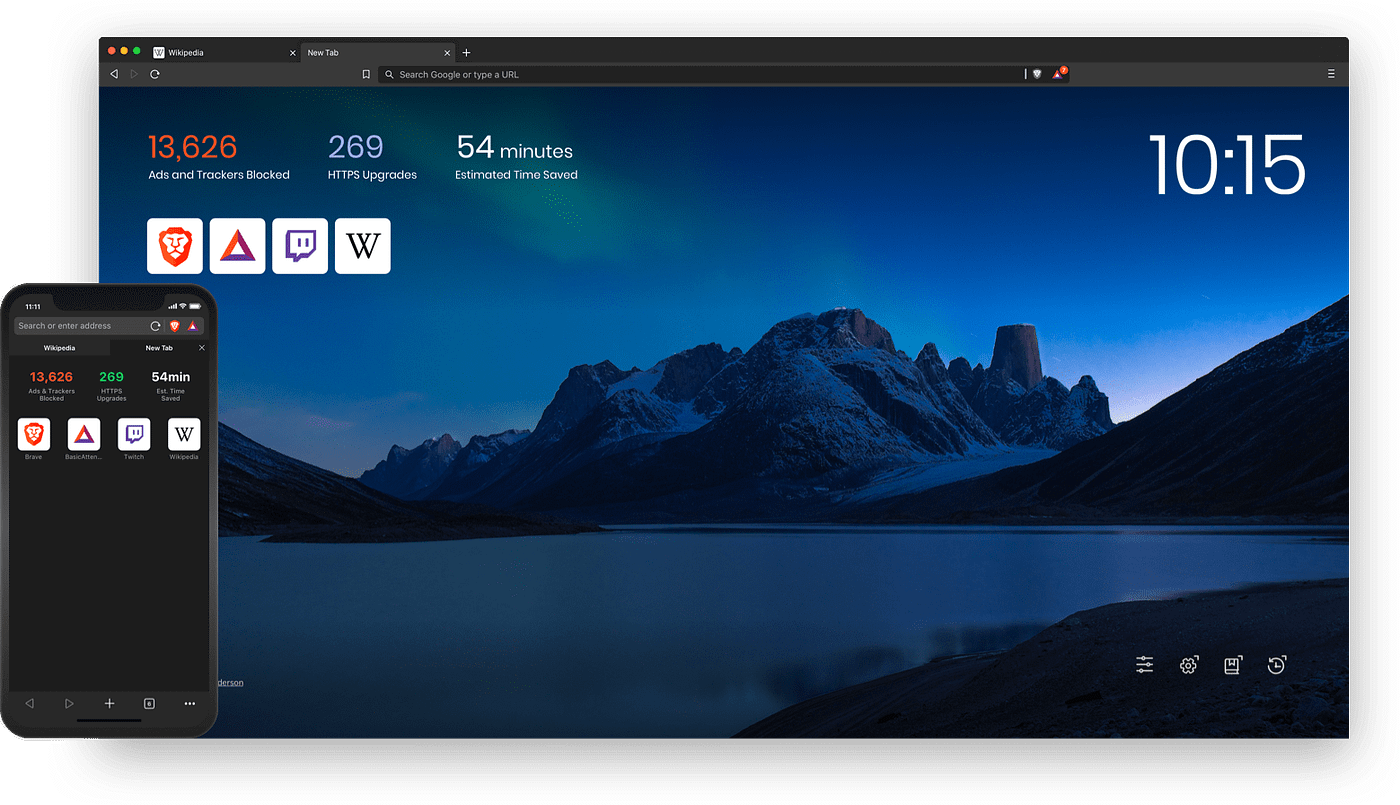
Task: Open bookmarks icon on new tab page
Action: click(x=1233, y=665)
